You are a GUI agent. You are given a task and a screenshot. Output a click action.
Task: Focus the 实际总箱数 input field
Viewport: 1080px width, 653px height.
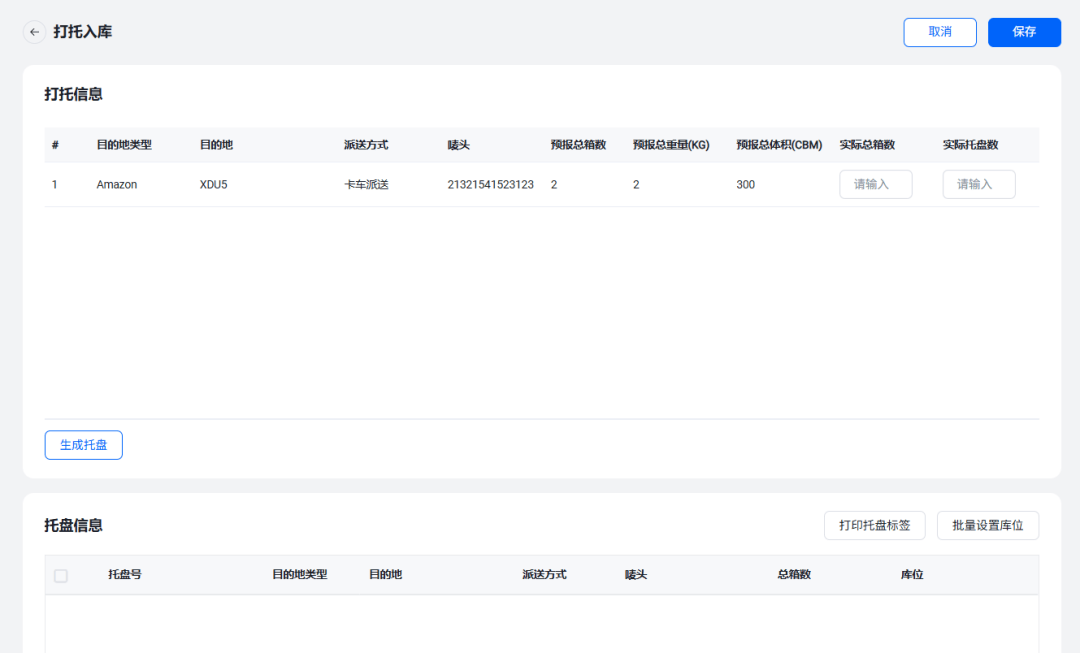[875, 184]
